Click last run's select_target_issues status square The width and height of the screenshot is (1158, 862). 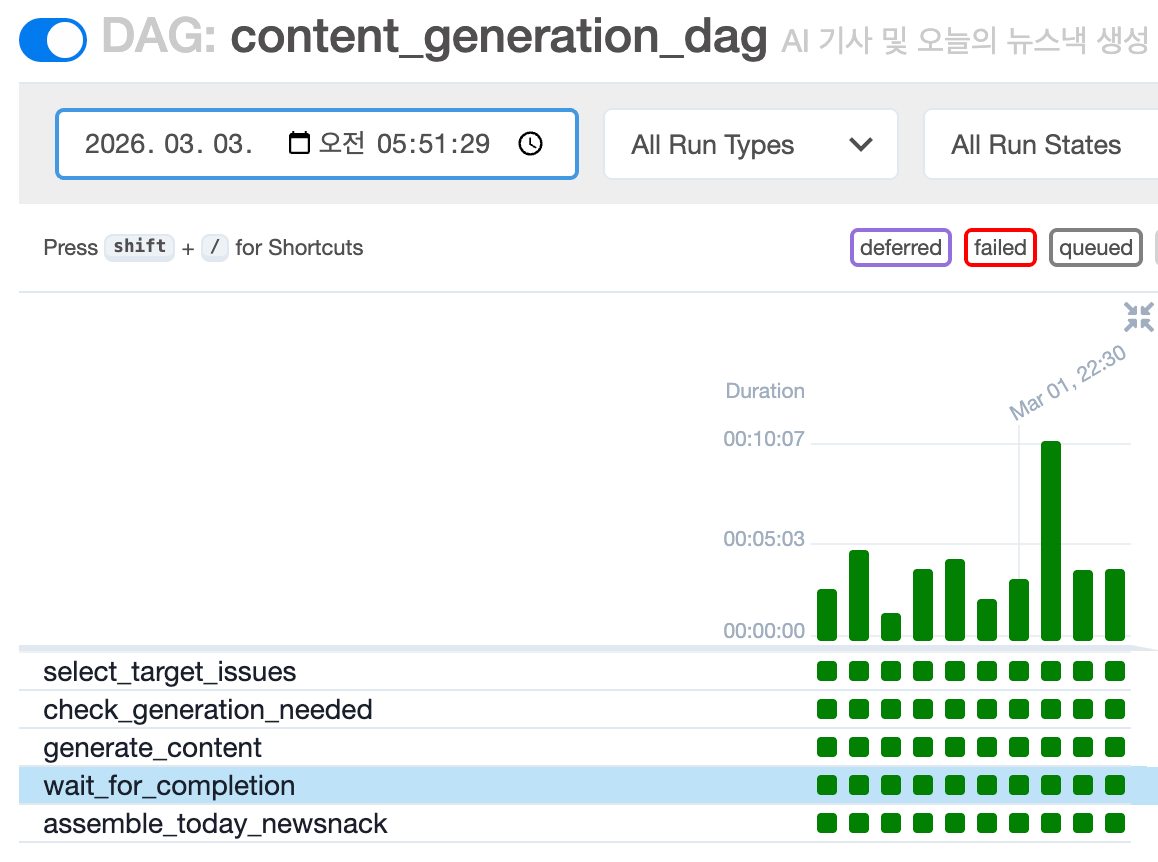pos(1115,671)
